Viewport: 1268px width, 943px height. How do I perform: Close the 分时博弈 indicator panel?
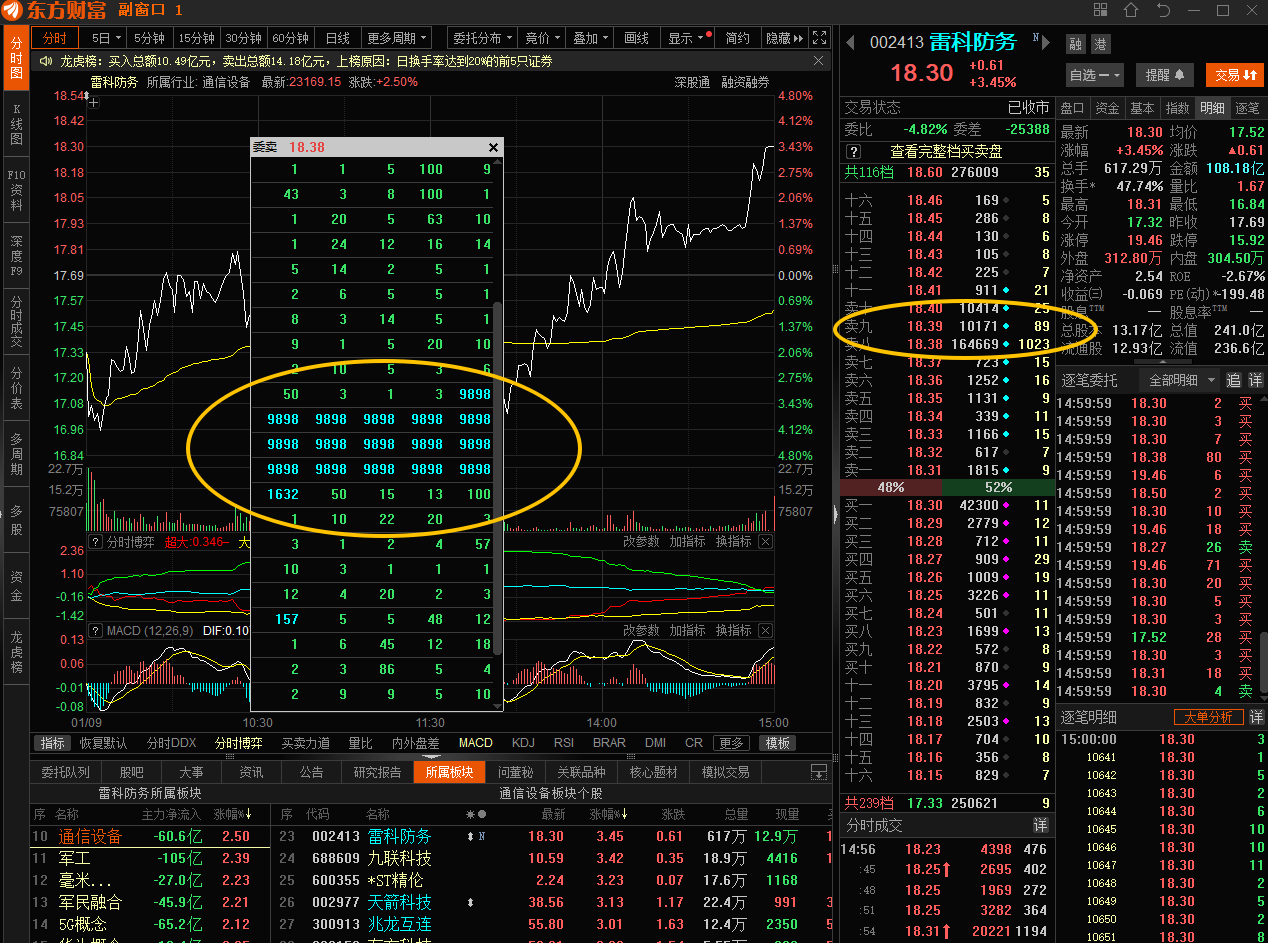(765, 542)
